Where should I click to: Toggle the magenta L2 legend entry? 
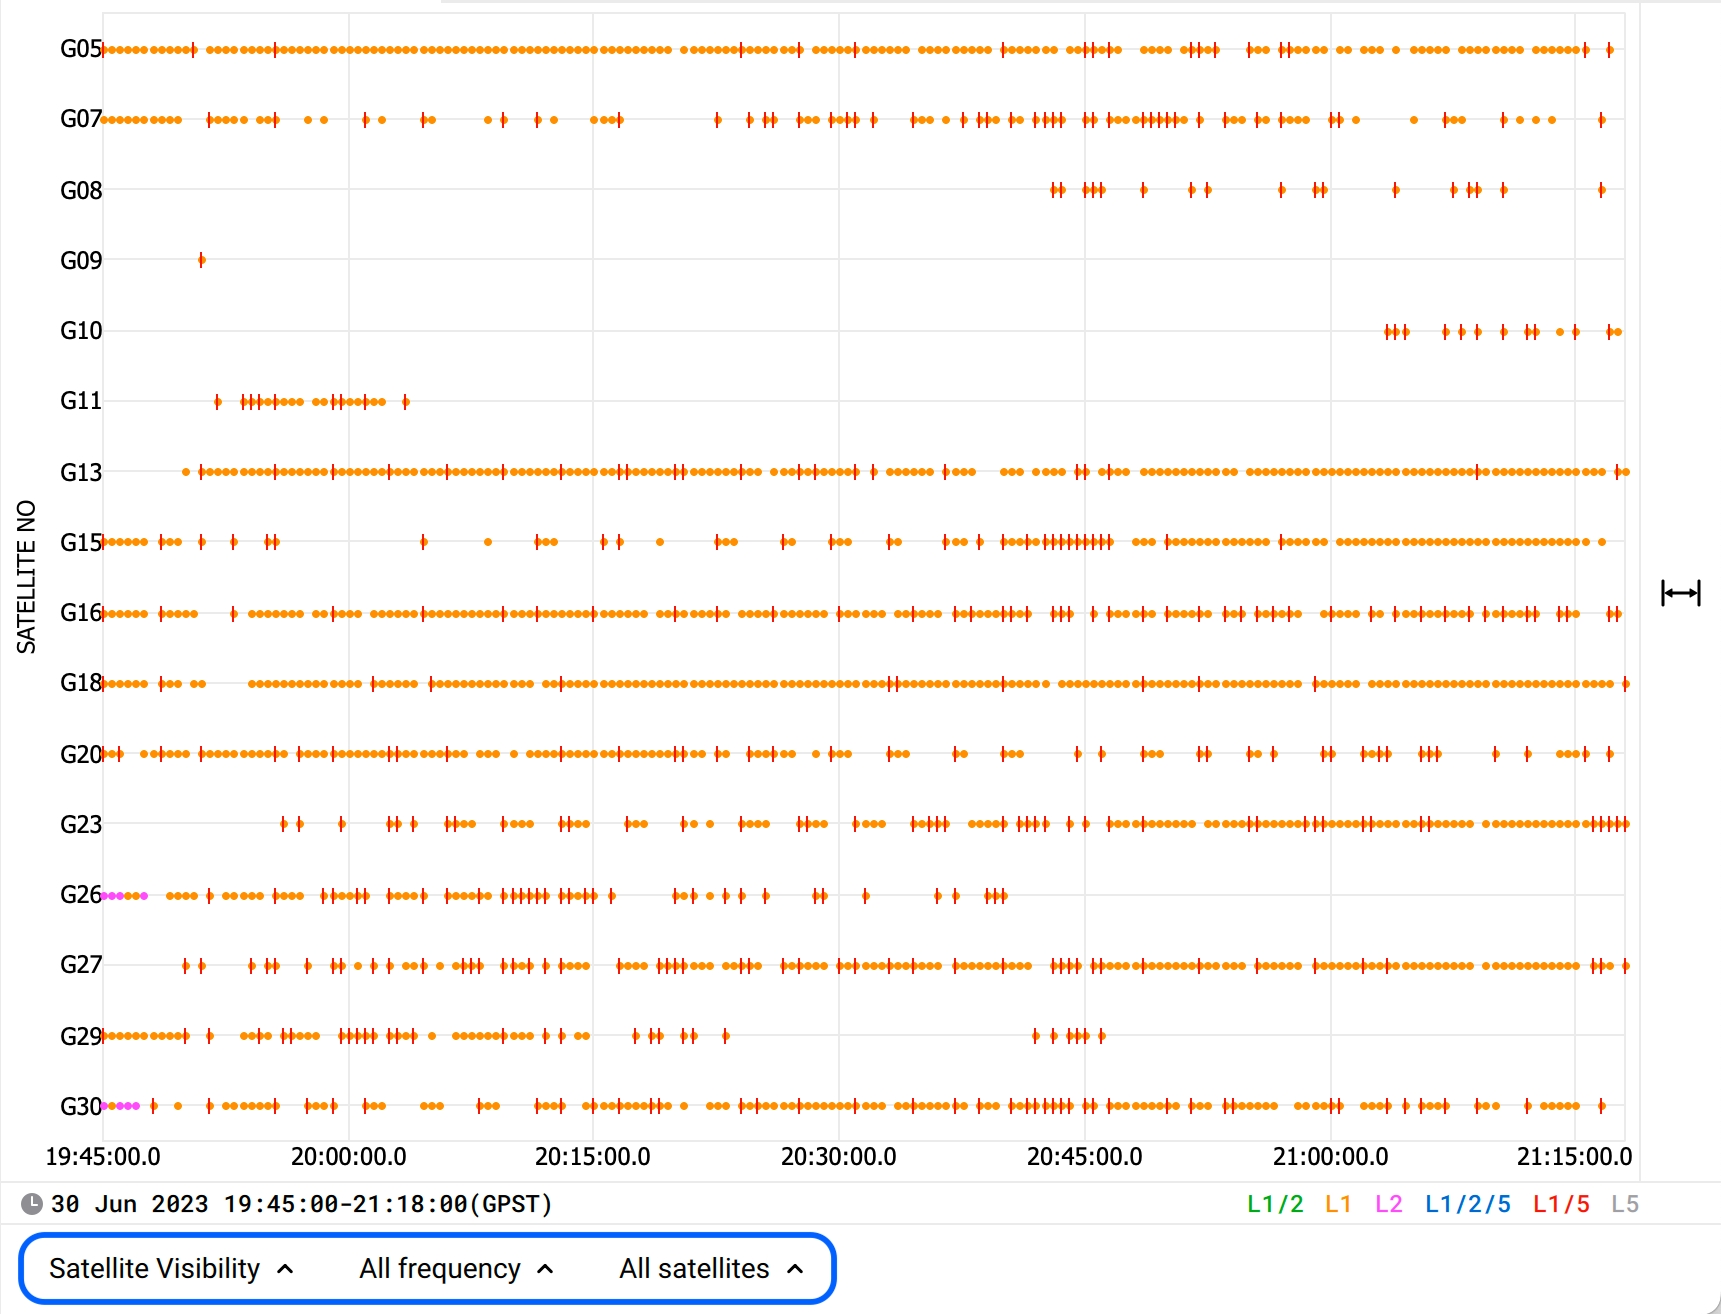1388,1204
